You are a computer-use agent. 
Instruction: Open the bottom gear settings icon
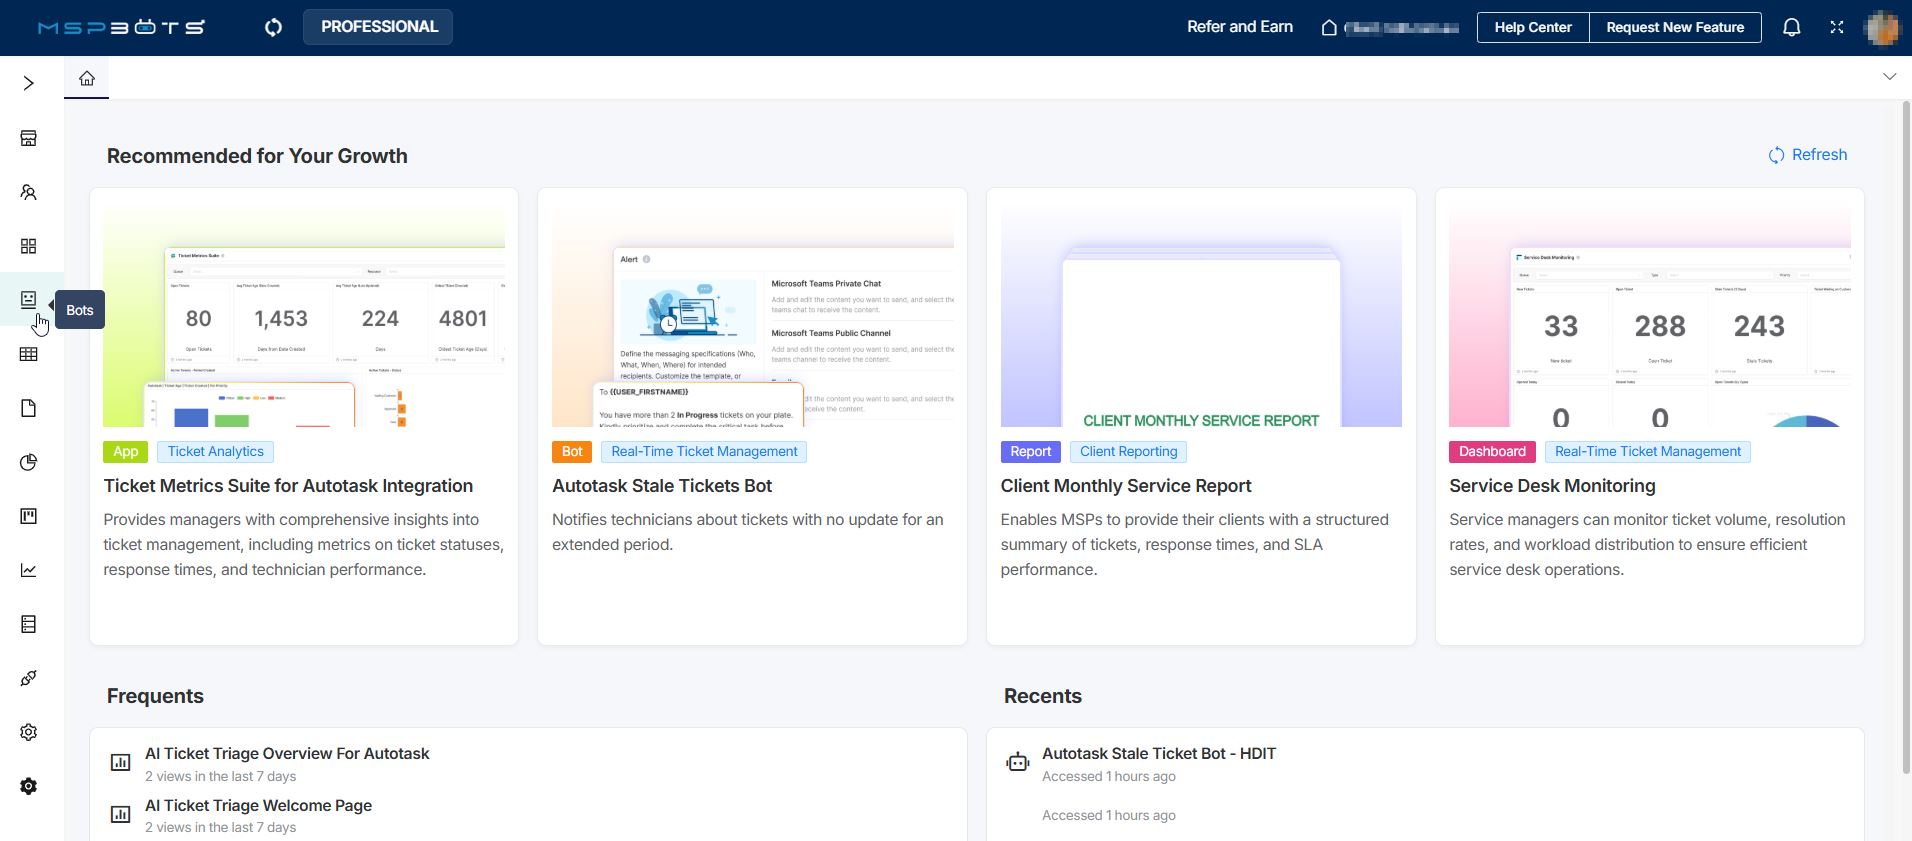tap(29, 786)
